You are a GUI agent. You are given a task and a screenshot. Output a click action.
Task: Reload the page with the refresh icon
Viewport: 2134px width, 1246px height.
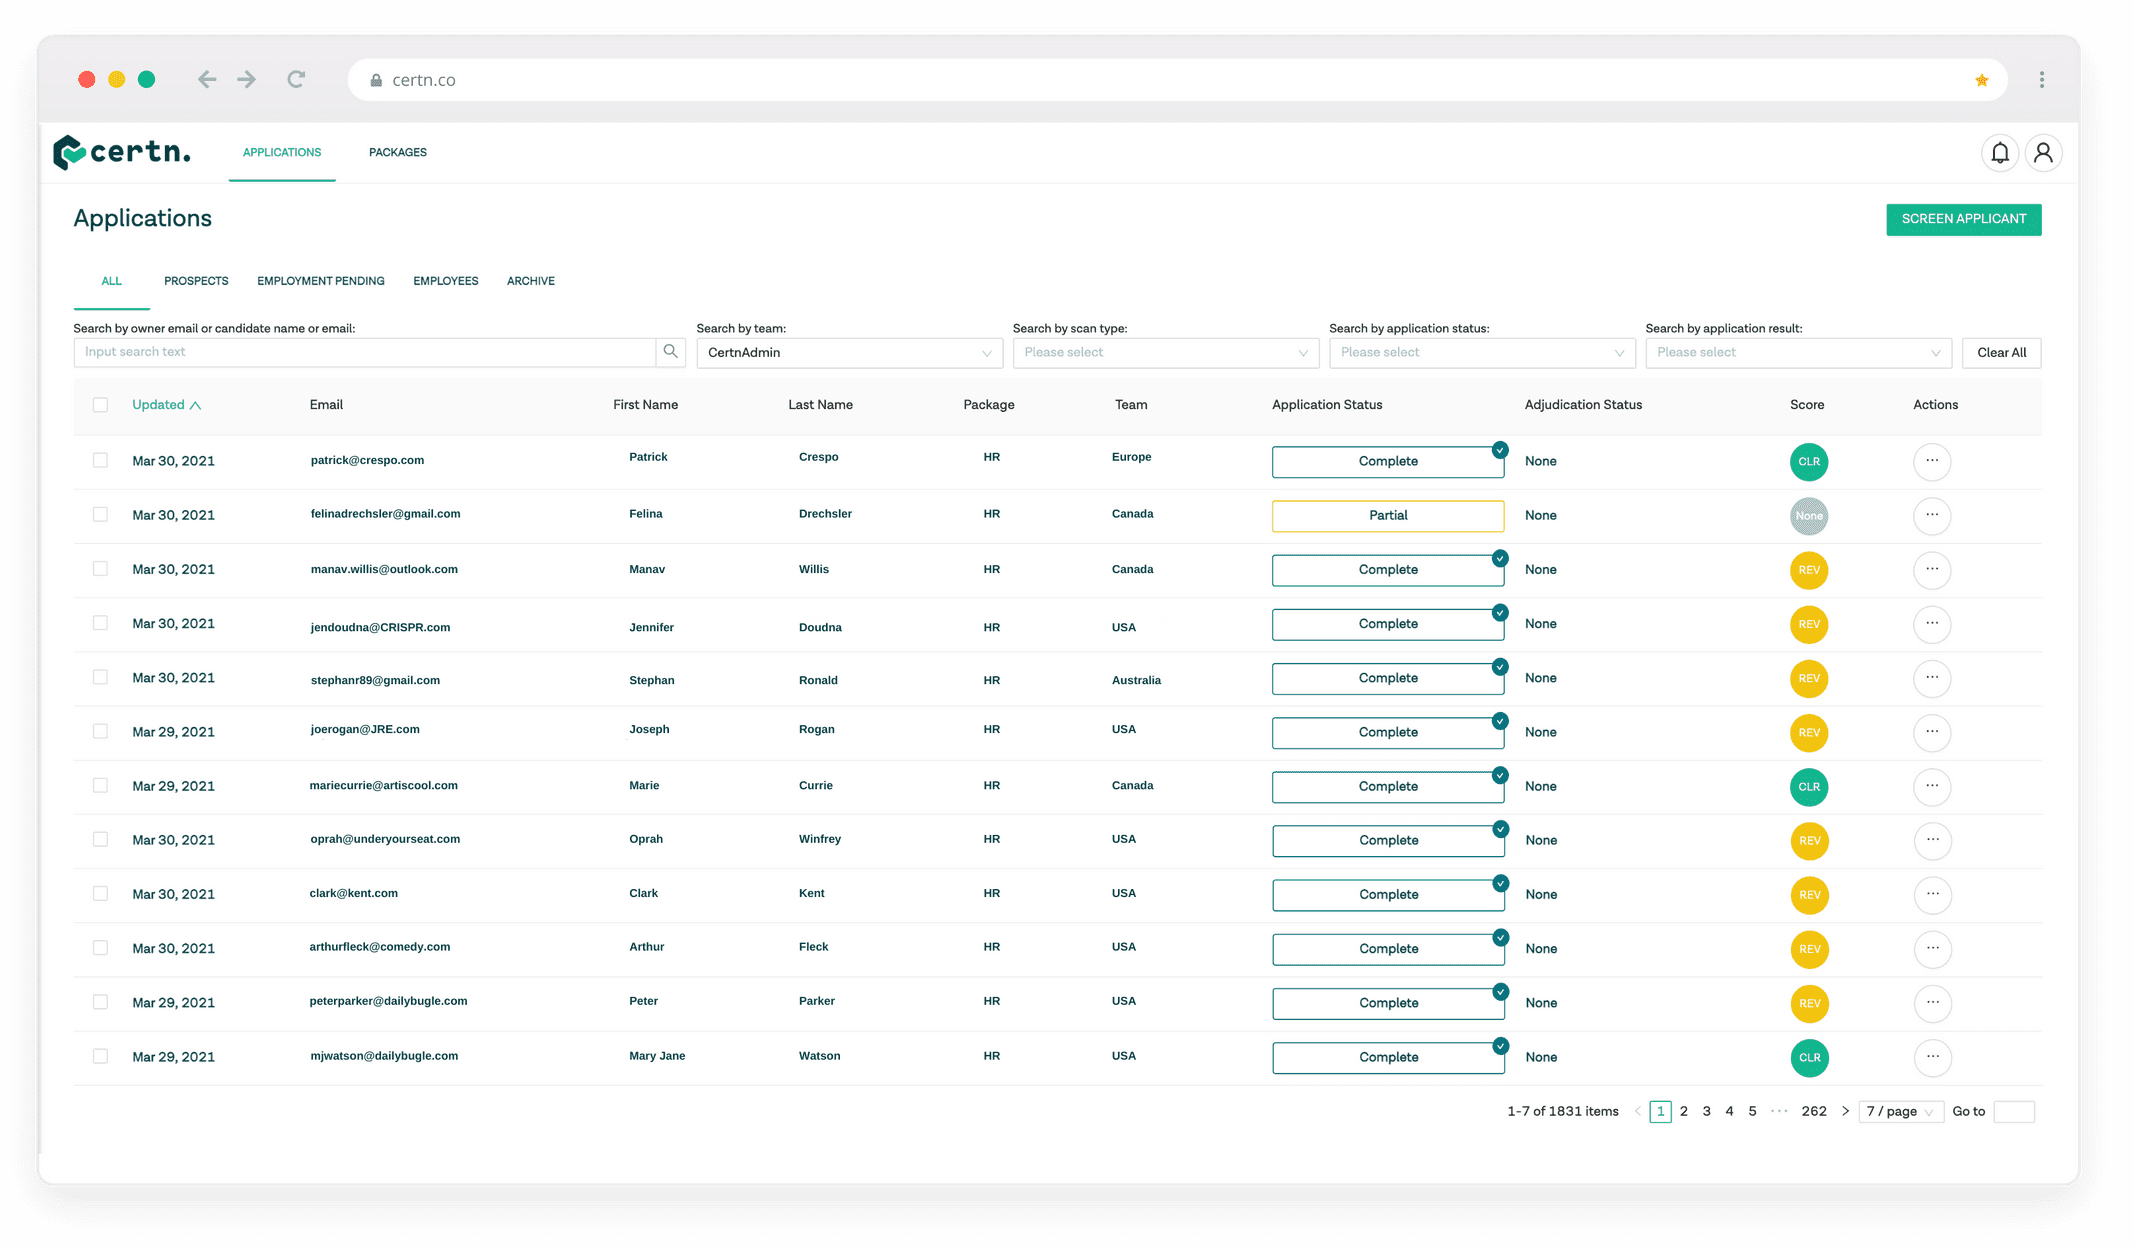point(296,80)
